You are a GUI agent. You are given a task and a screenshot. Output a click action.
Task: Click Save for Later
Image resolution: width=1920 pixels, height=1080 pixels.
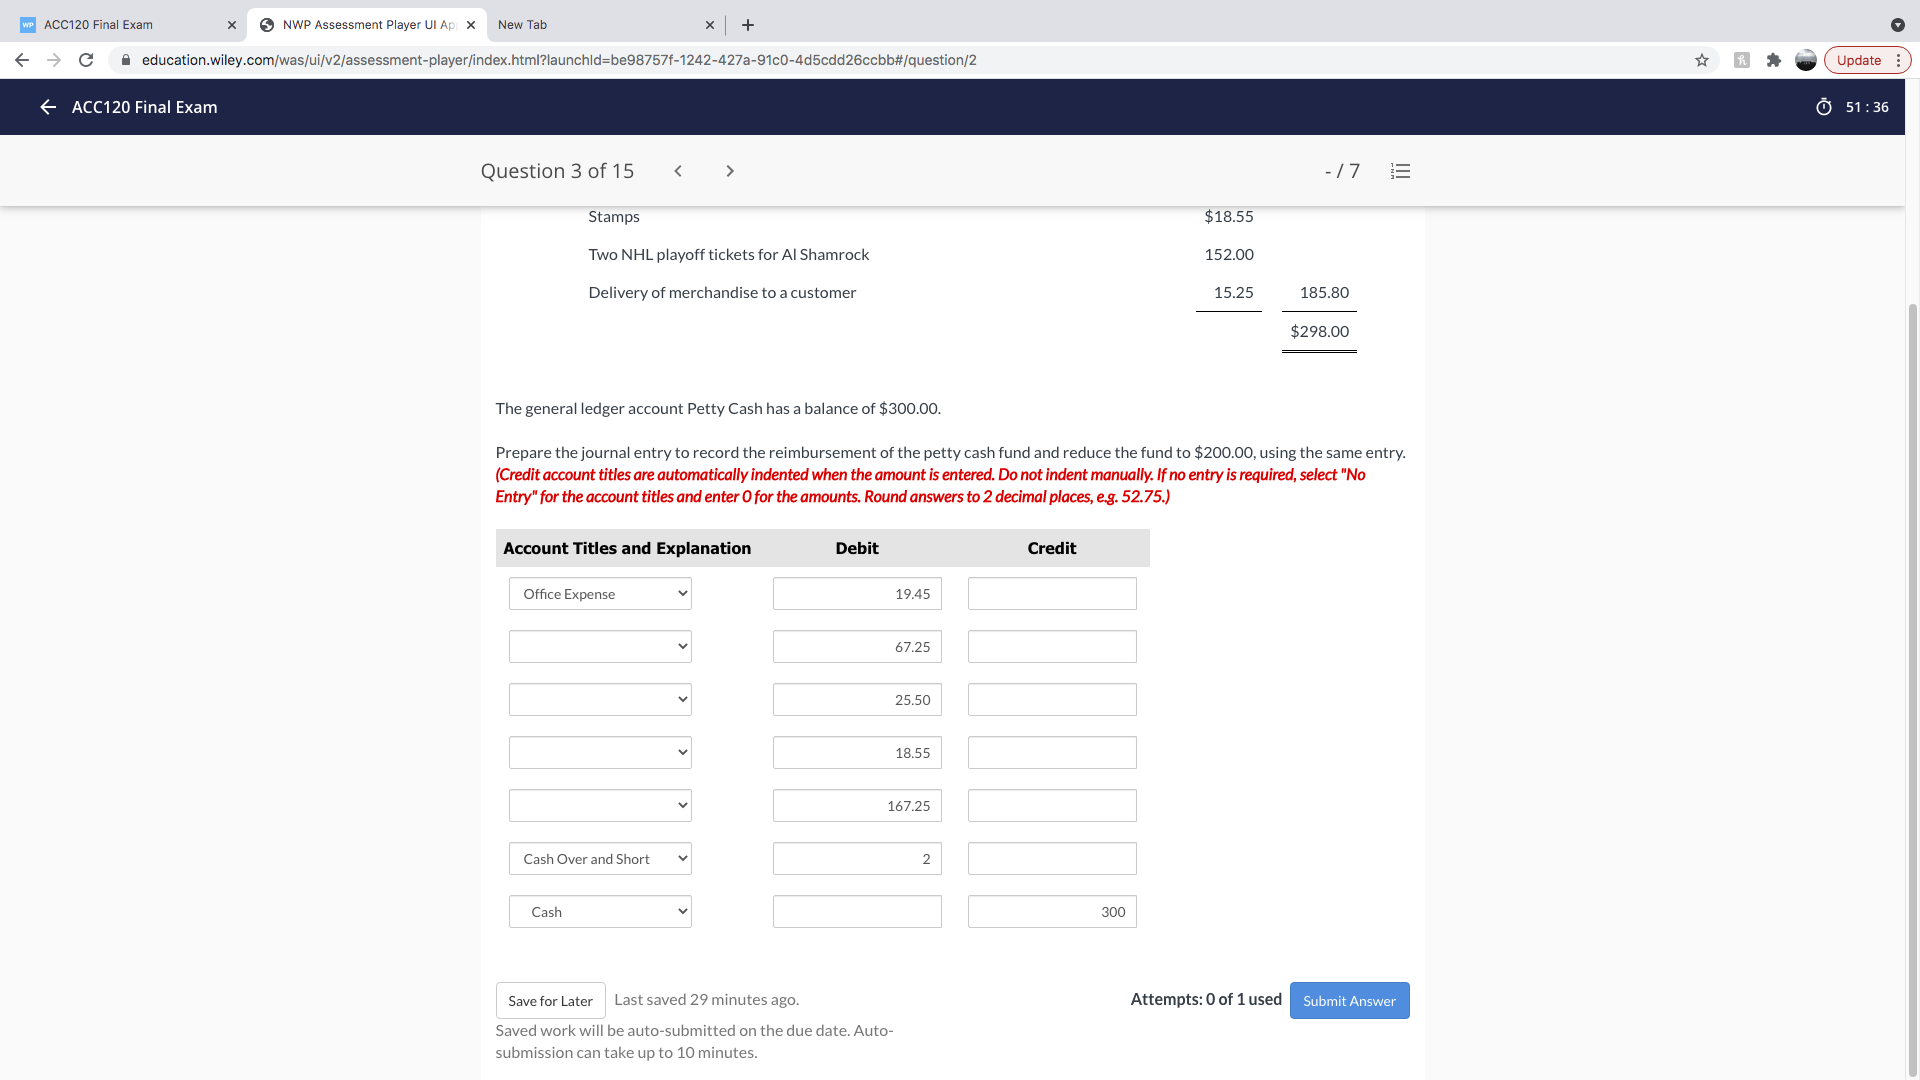click(550, 1000)
